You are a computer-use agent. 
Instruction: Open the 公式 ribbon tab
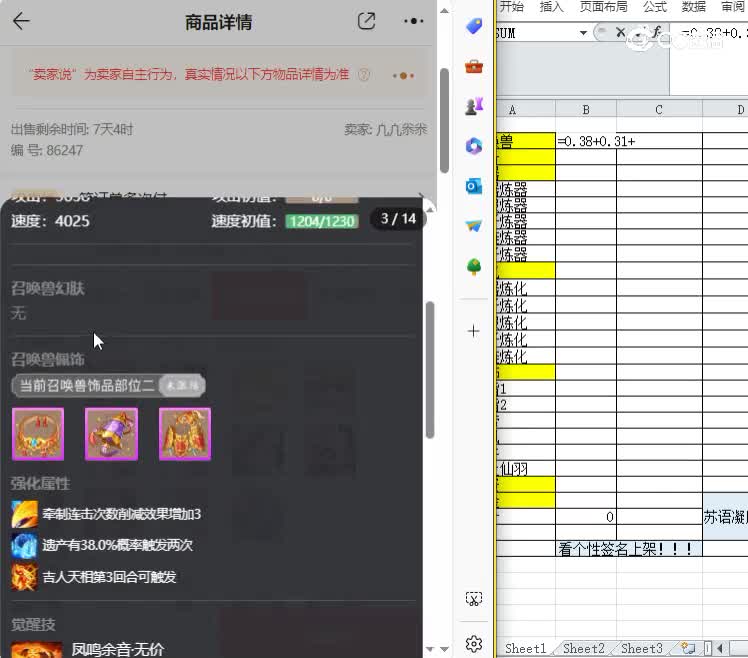point(654,7)
